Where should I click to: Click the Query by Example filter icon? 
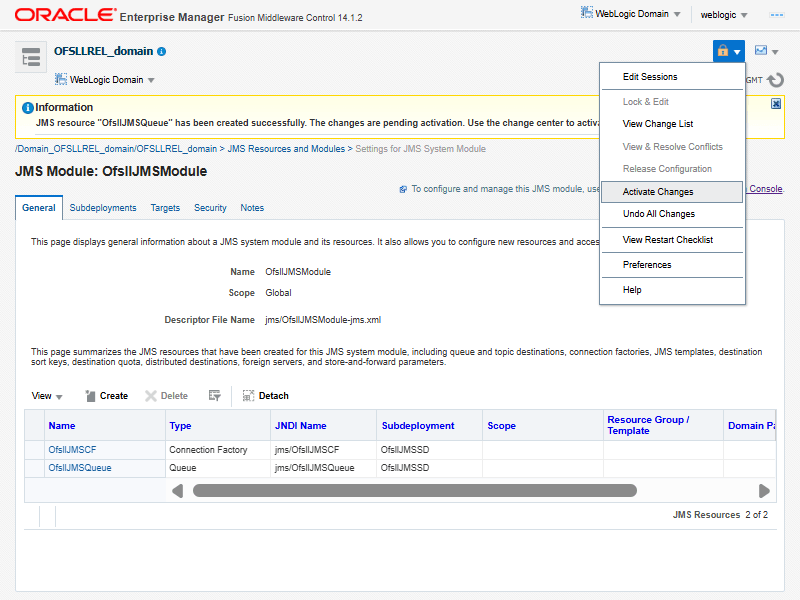click(214, 396)
